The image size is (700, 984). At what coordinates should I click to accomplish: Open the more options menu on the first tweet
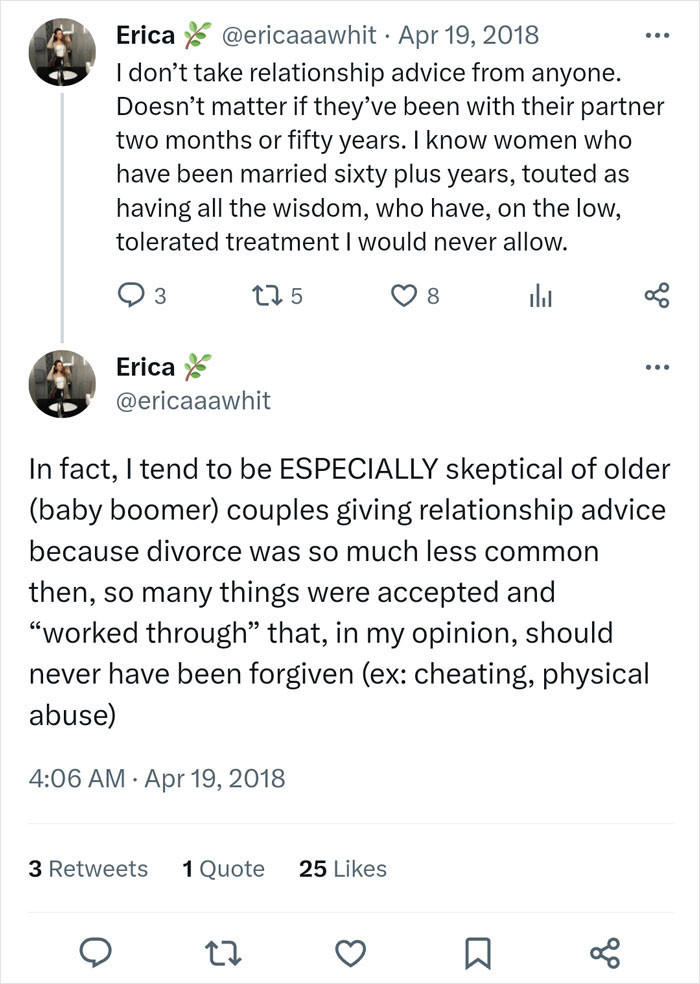(657, 33)
